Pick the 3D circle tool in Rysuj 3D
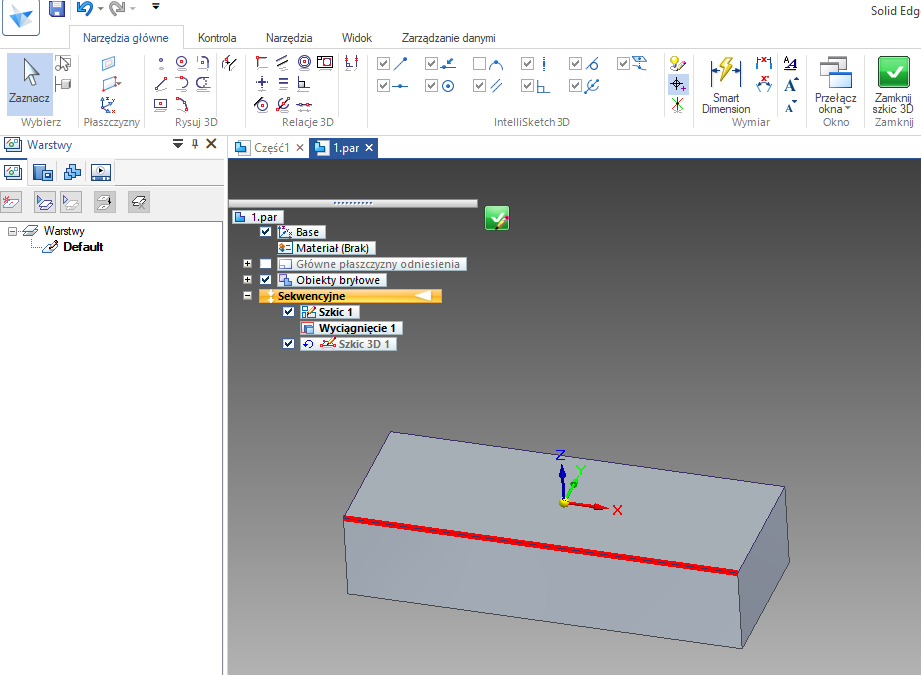Screen dimensions: 921x675 pos(181,63)
